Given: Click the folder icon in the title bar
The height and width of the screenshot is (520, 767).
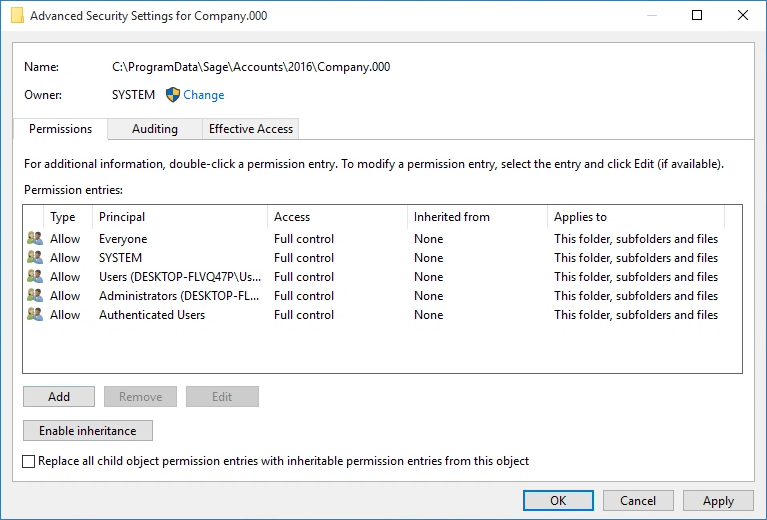Looking at the screenshot, I should pos(17,16).
